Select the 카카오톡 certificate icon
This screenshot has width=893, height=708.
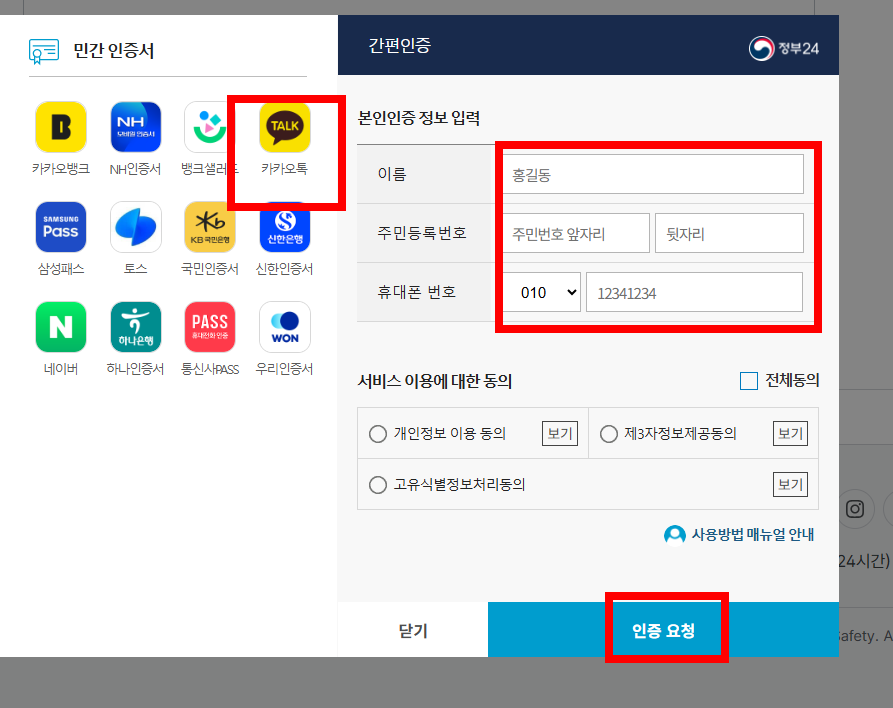[x=283, y=127]
